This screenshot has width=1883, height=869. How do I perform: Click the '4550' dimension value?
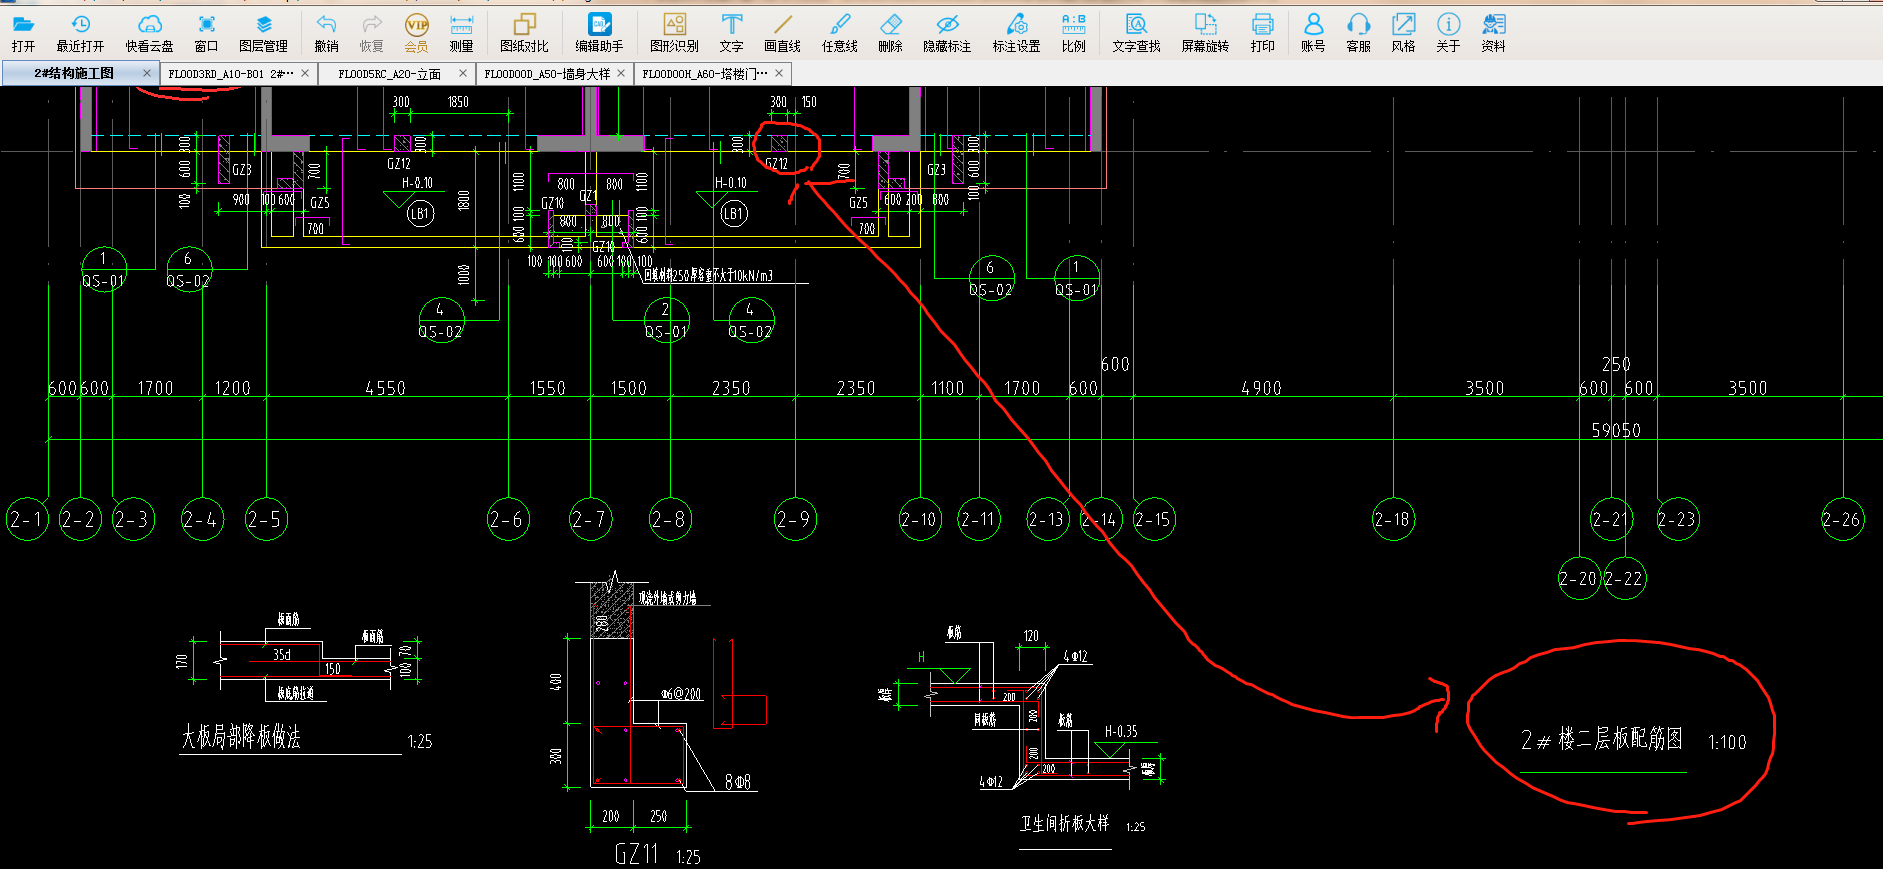pyautogui.click(x=385, y=388)
